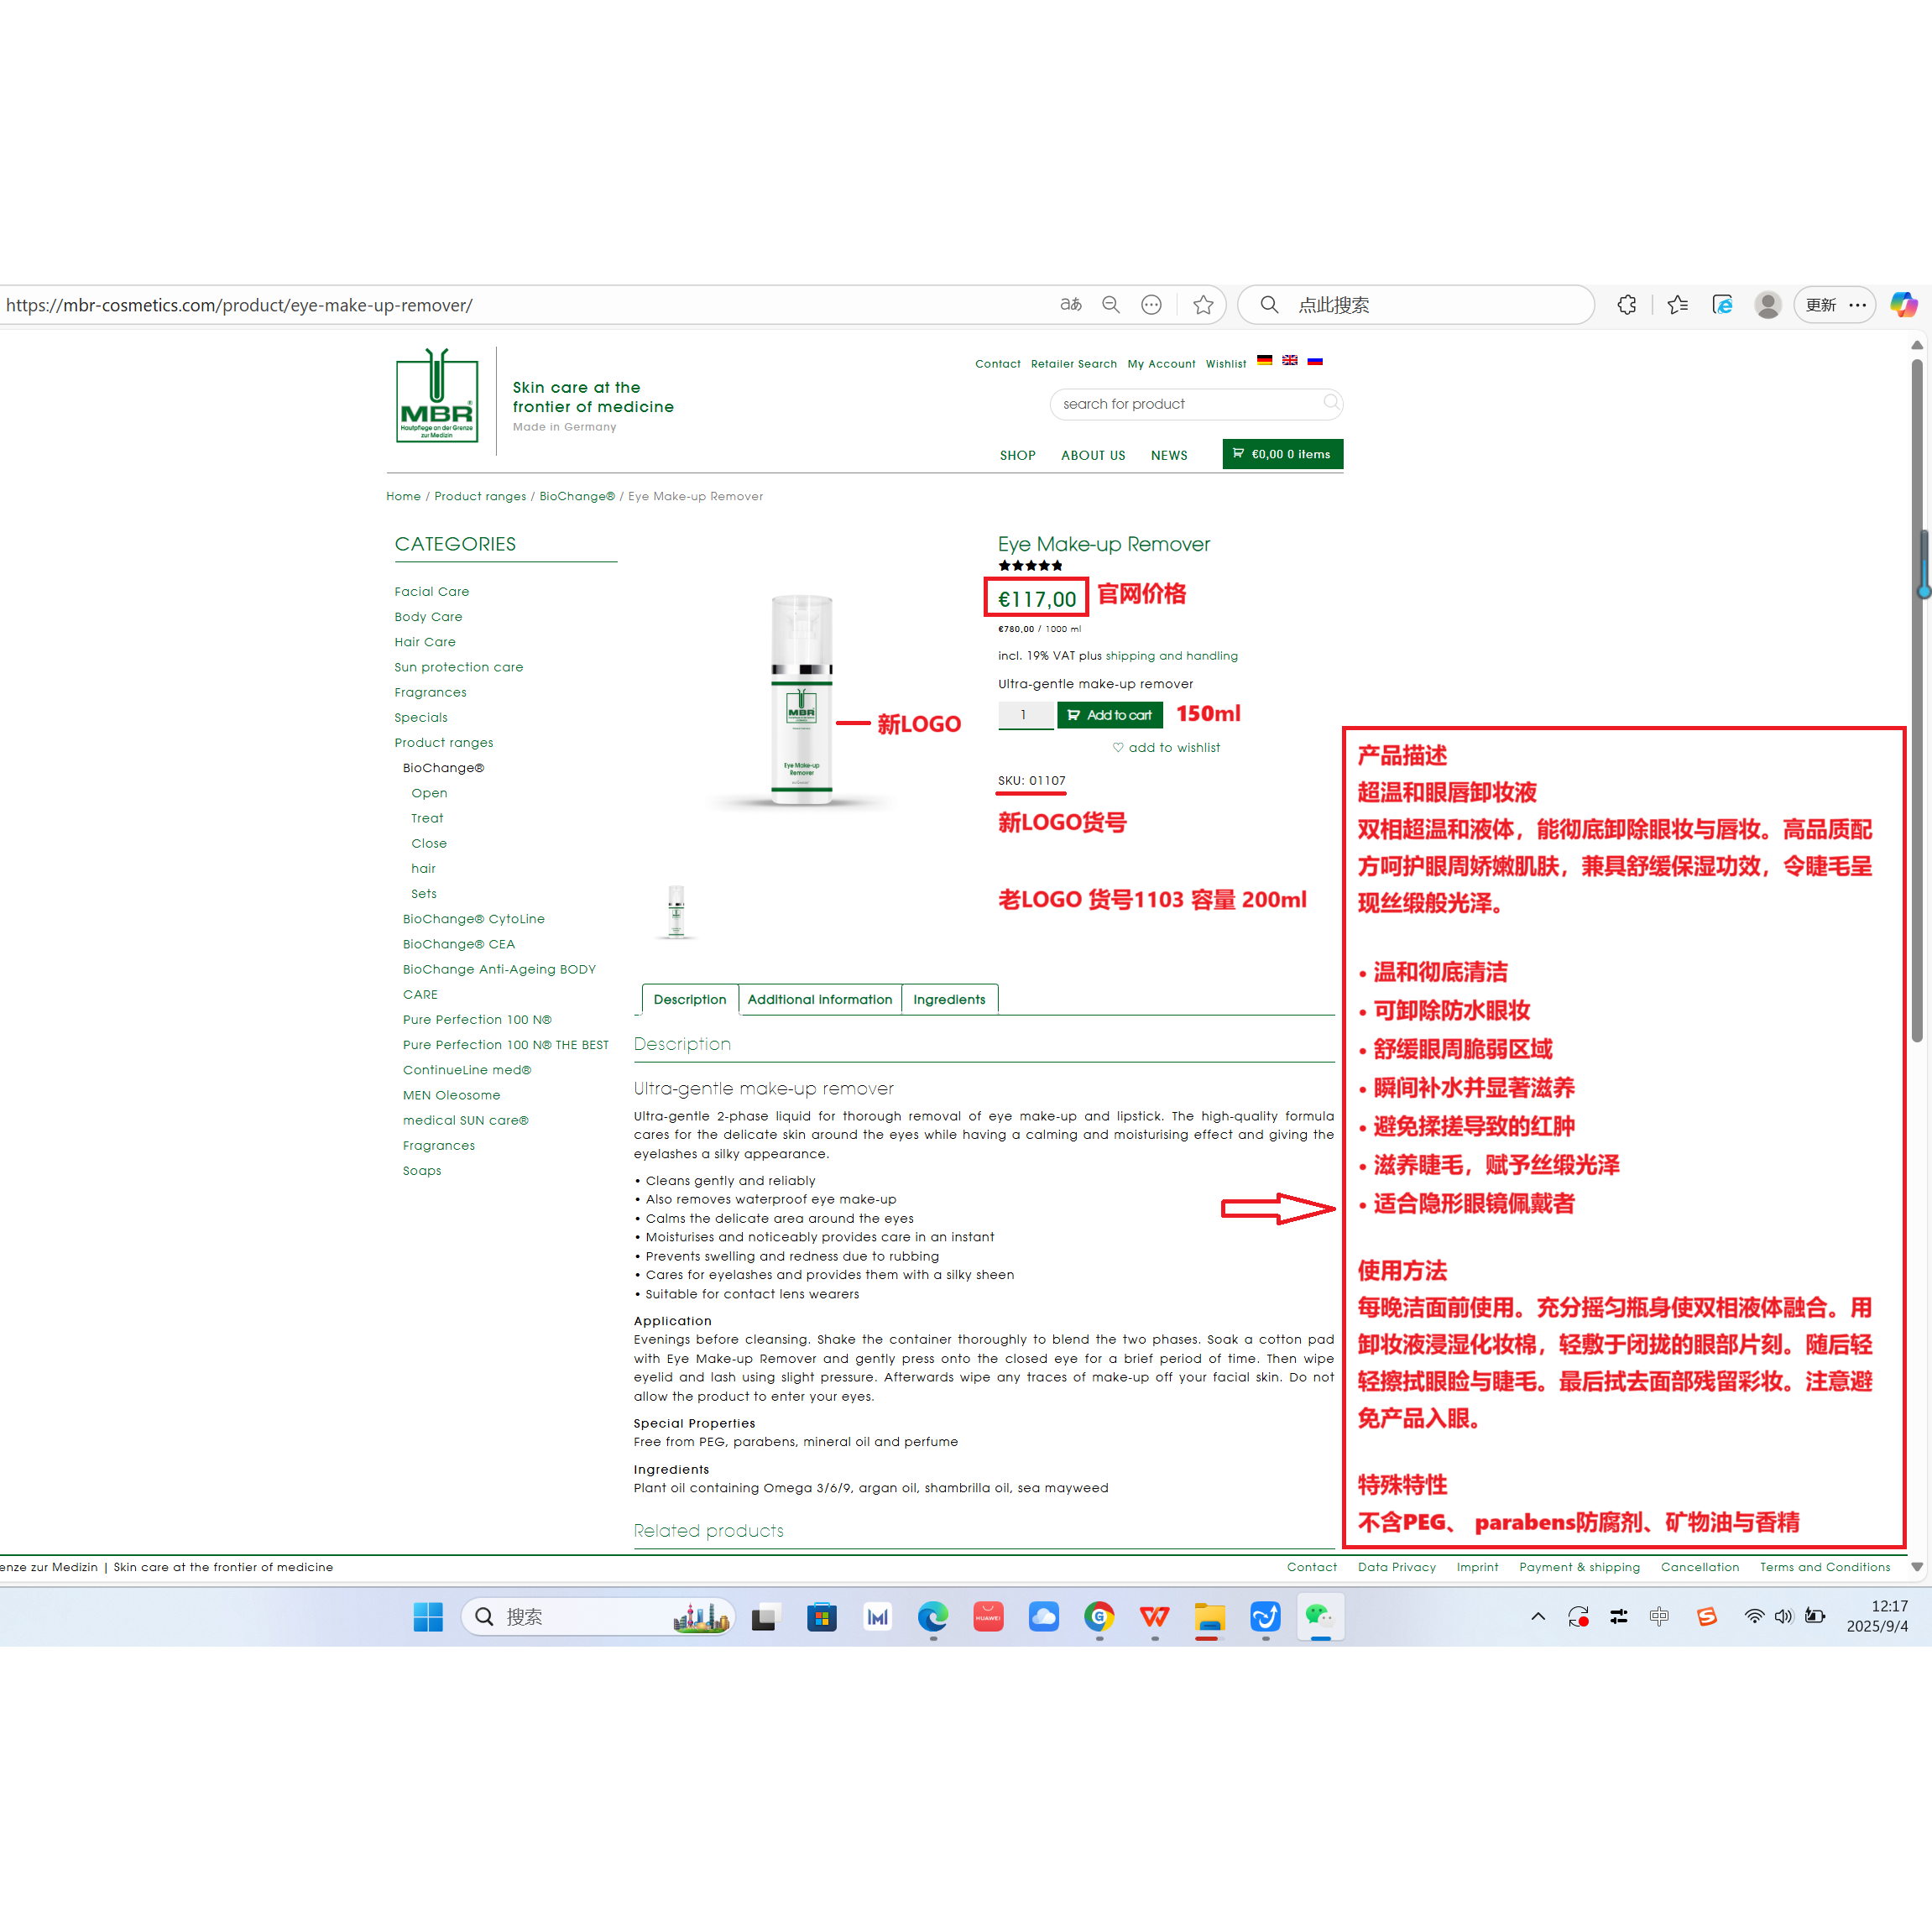The width and height of the screenshot is (1932, 1932).
Task: Select the small product thumbnail image
Action: pos(676,911)
